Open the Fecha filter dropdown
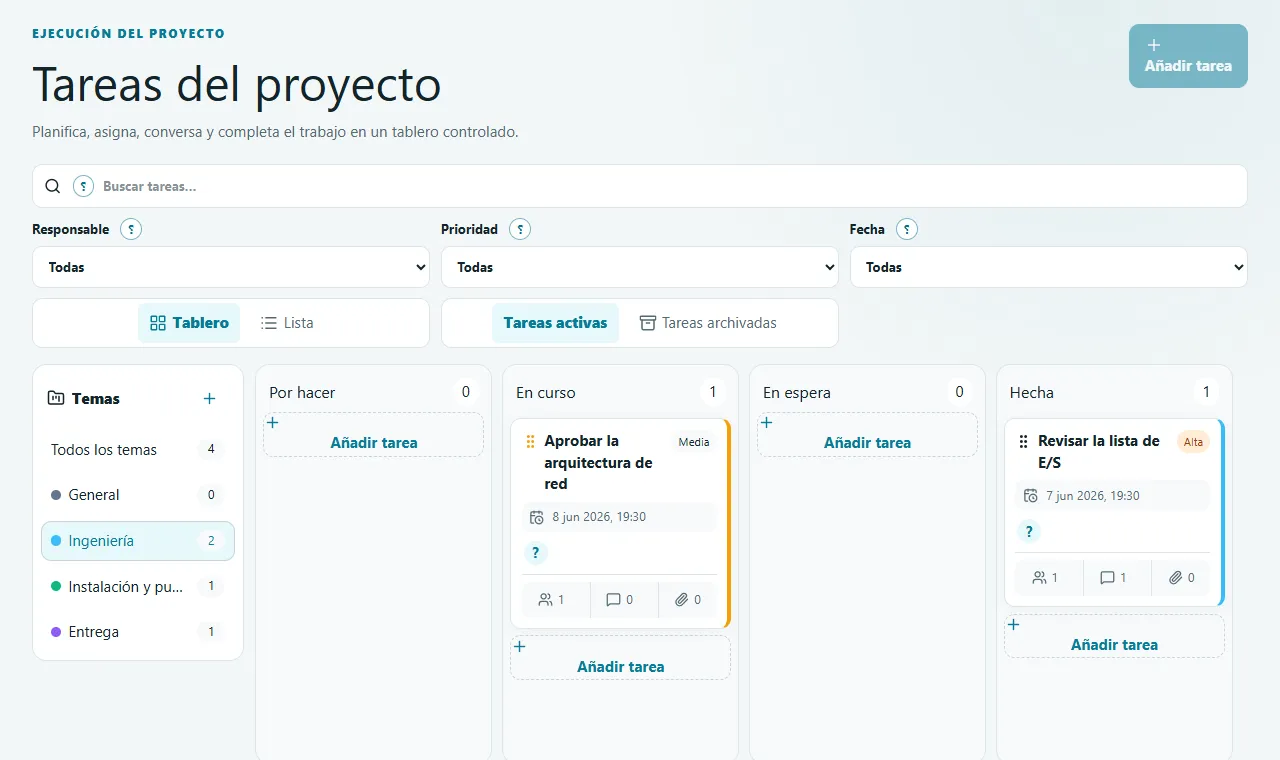The height and width of the screenshot is (760, 1280). click(1048, 267)
